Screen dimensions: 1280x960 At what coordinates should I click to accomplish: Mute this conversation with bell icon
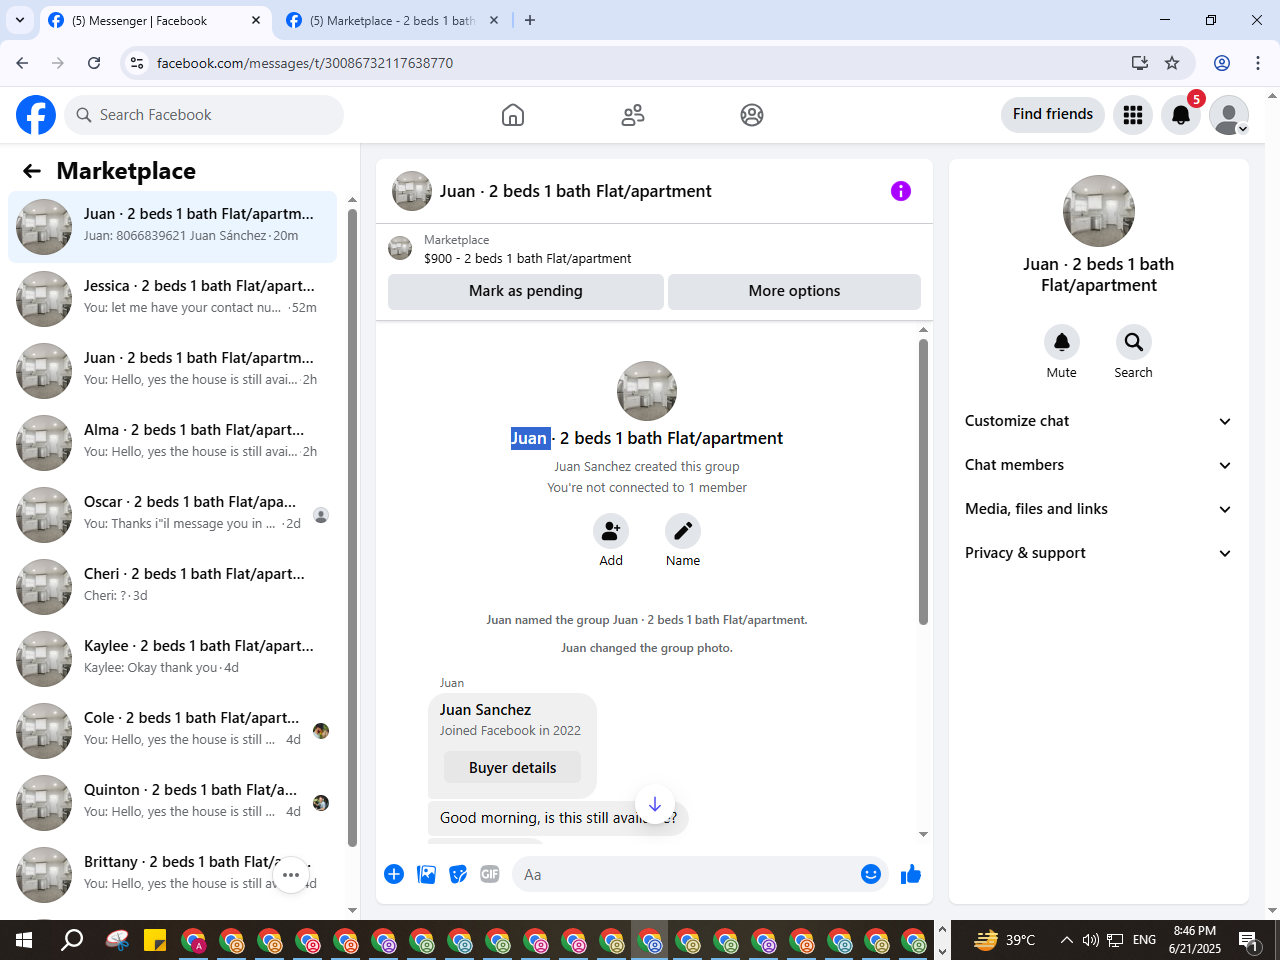tap(1062, 342)
